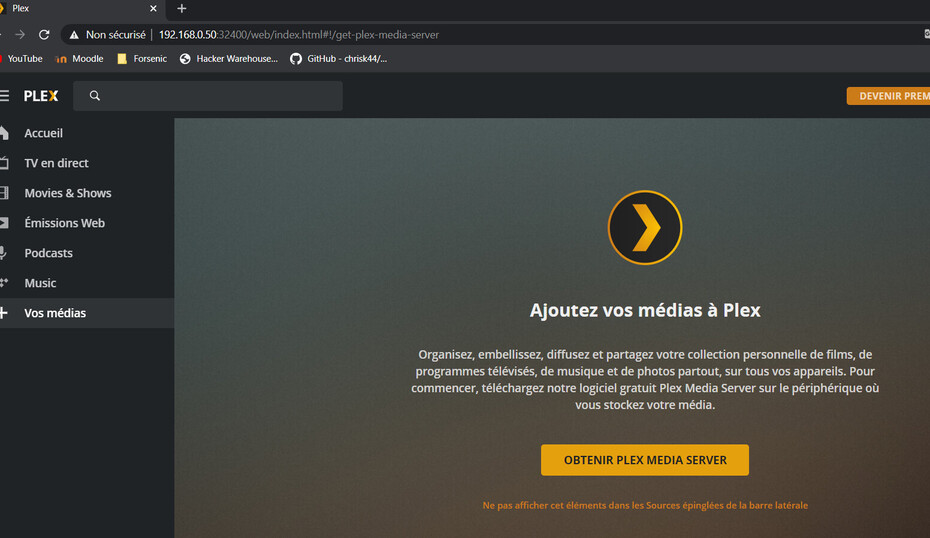This screenshot has height=538, width=930.
Task: Open the Forsenic bookmarks folder
Action: [x=142, y=59]
